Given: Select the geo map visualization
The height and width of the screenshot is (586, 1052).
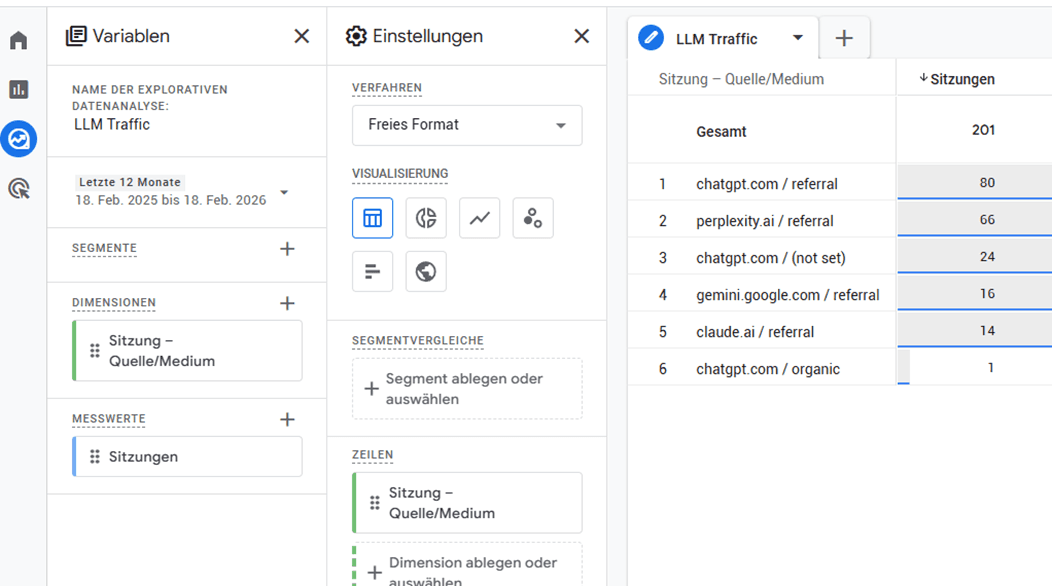Looking at the screenshot, I should [426, 271].
